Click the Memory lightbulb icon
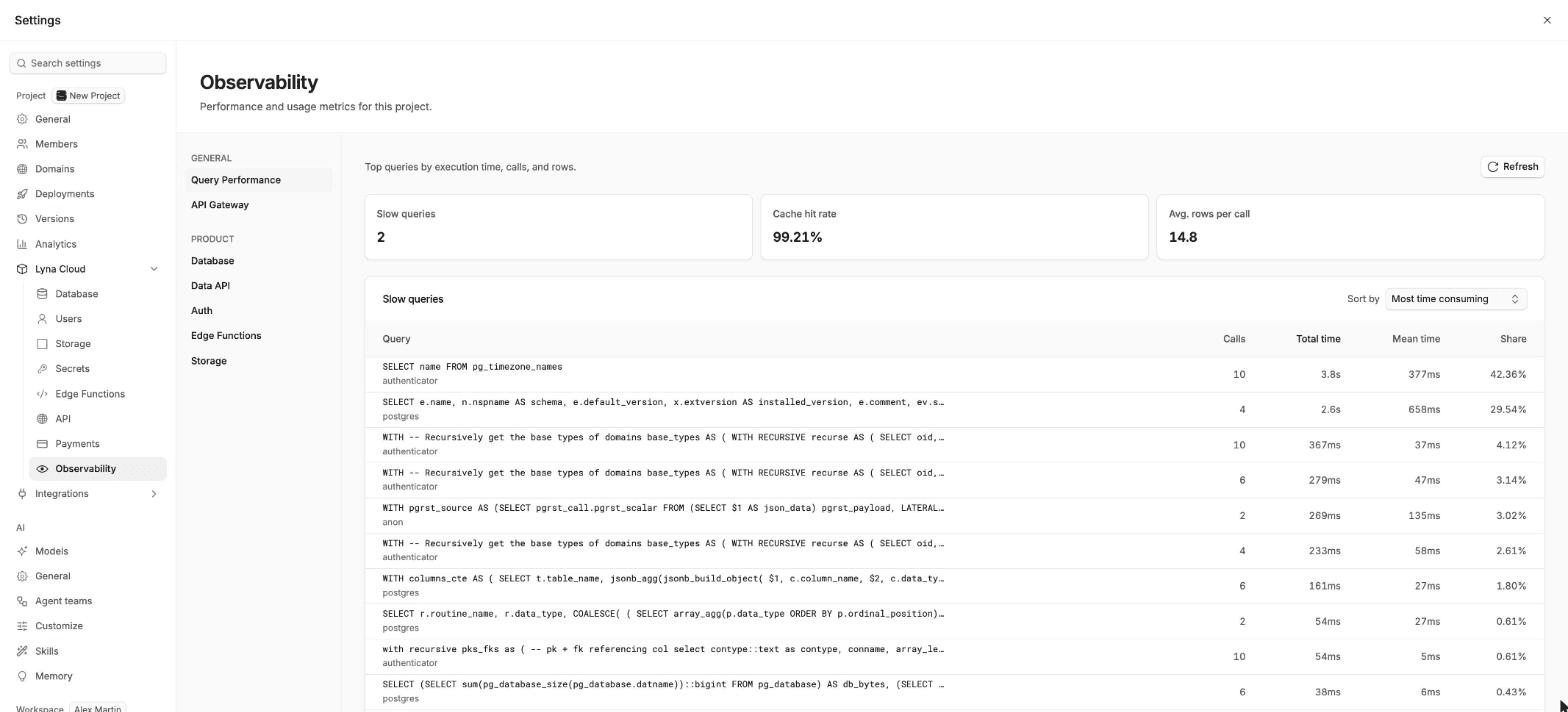 22,676
